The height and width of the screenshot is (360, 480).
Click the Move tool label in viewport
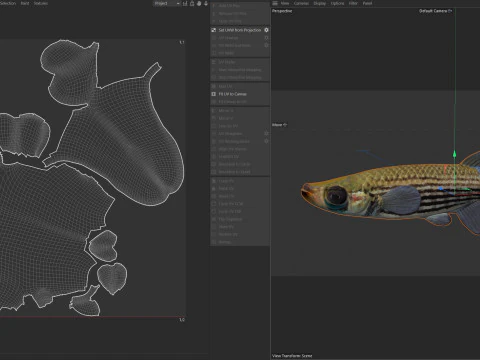coord(279,125)
